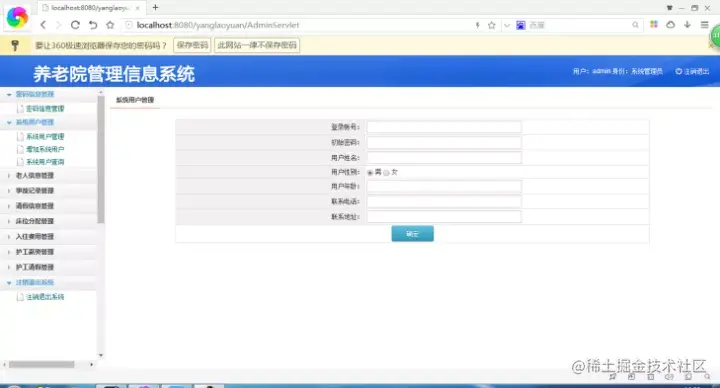Click the 联系地址 input field

[x=444, y=217]
